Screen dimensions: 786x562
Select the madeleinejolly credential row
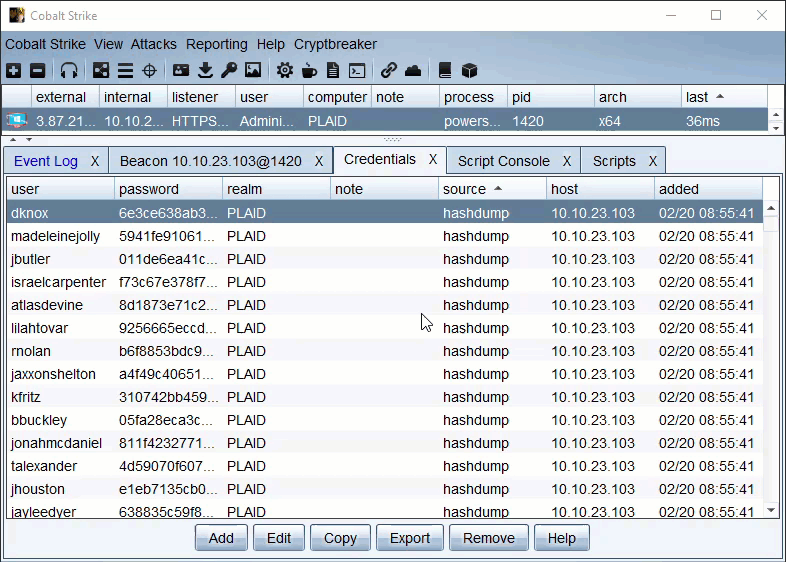point(384,236)
